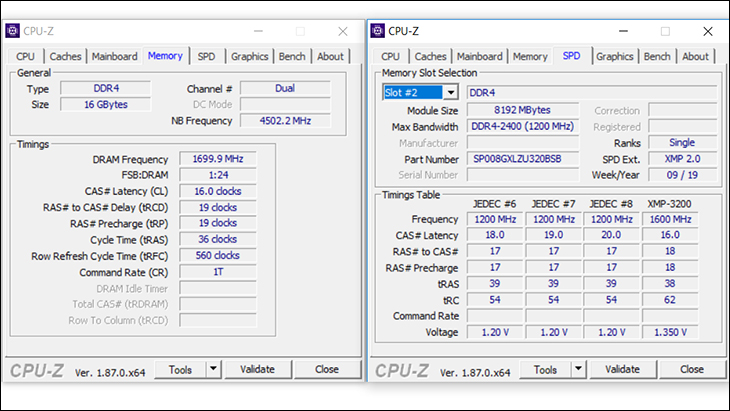Click the DDR4 slot type field in SPD
The width and height of the screenshot is (730, 411).
coord(592,93)
